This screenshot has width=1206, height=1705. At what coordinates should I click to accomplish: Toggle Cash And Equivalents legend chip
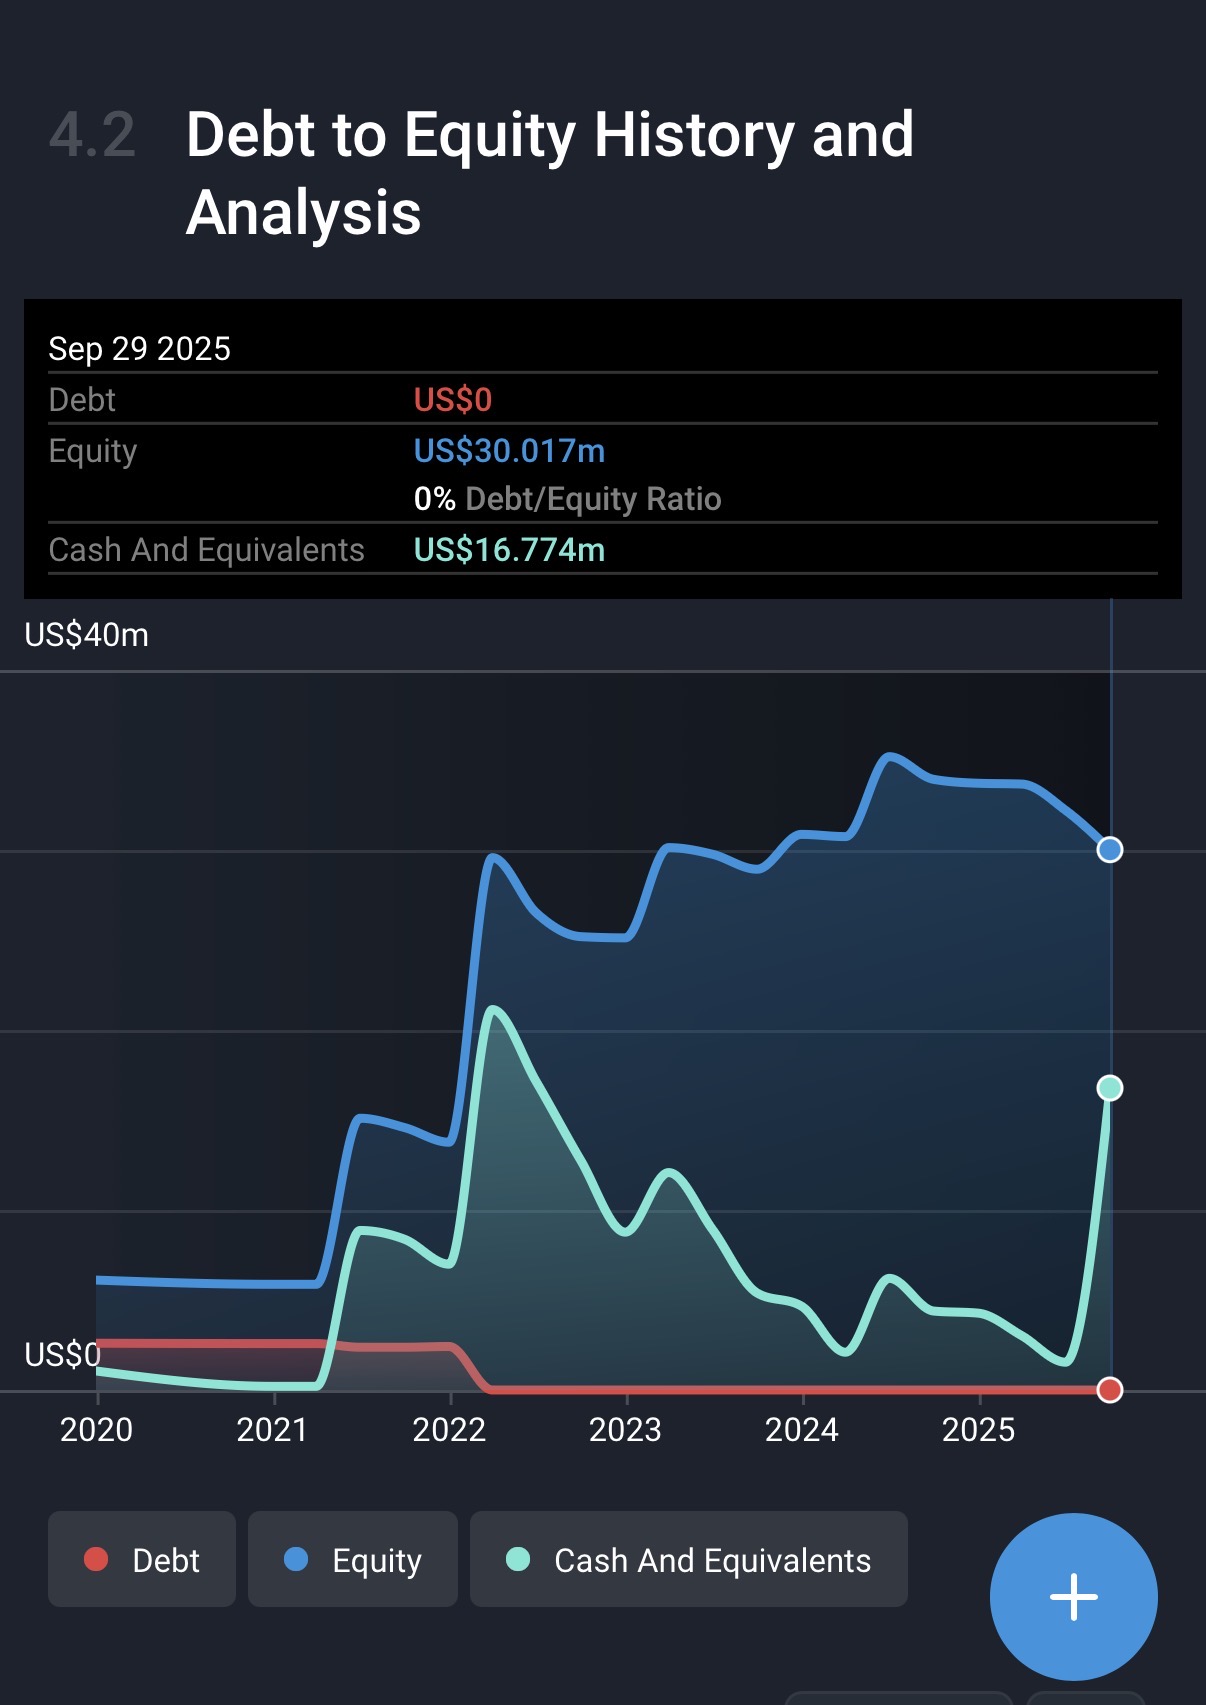coord(688,1559)
